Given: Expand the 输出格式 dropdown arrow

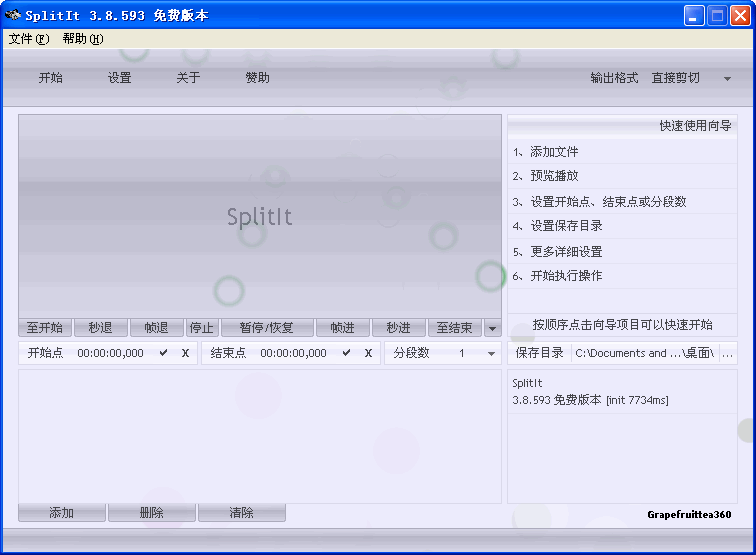Looking at the screenshot, I should coord(727,79).
